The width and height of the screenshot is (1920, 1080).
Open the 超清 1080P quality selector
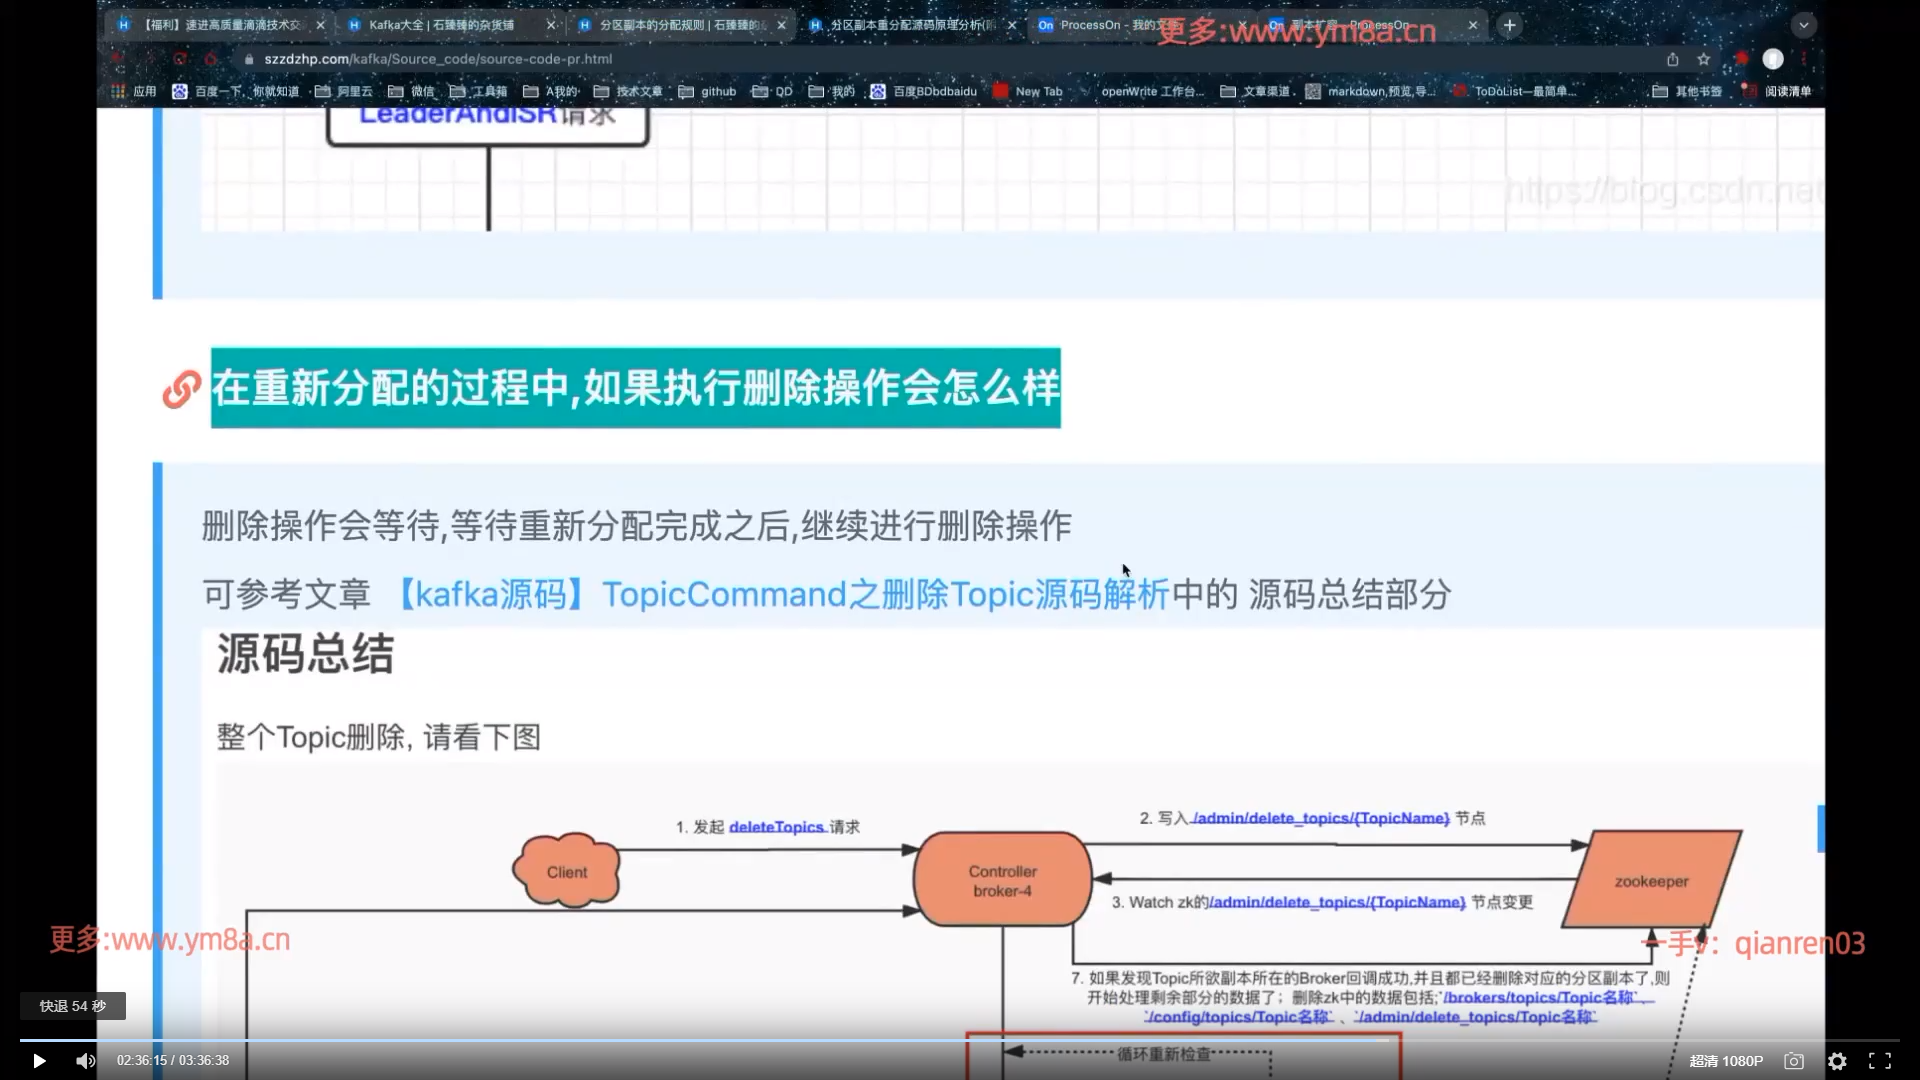pos(1726,1061)
